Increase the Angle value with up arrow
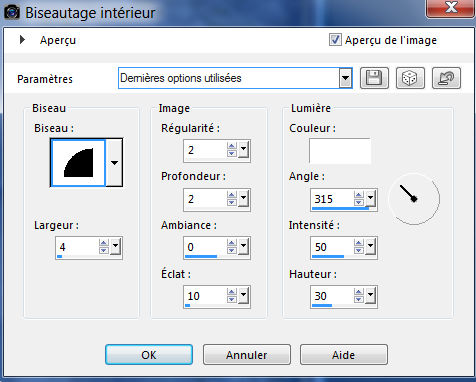The image size is (476, 382). 359,195
